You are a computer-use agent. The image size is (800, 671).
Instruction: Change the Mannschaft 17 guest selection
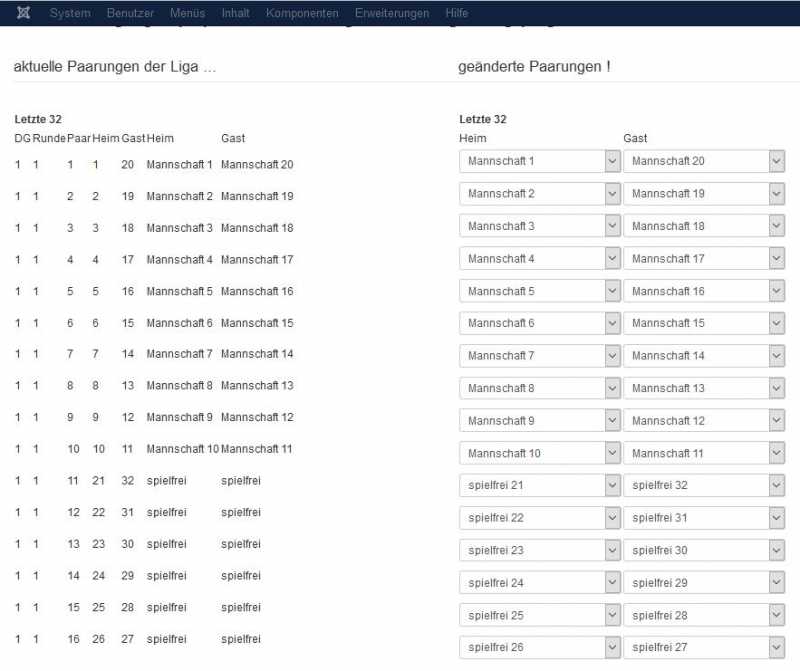[x=704, y=259]
